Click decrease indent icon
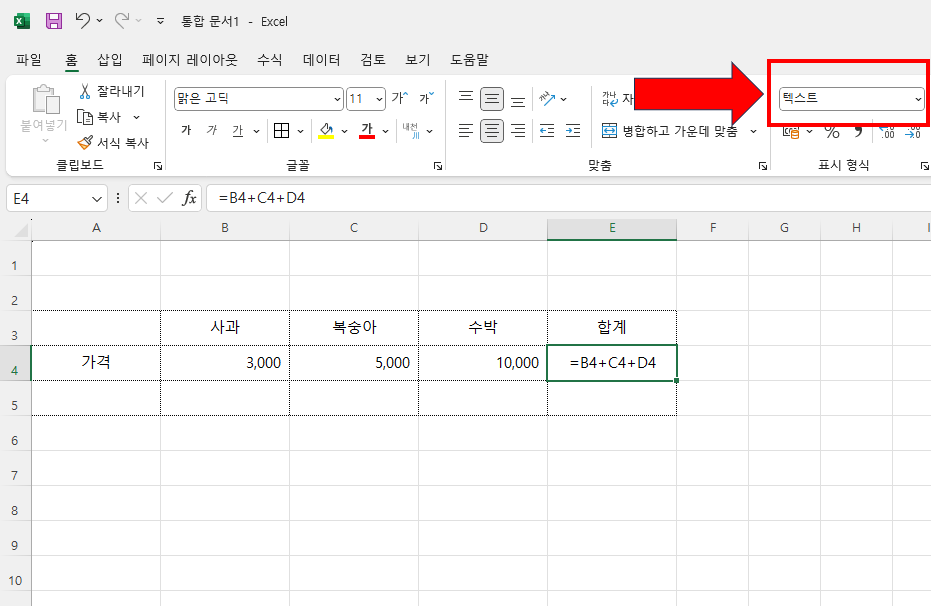Image resolution: width=931 pixels, height=606 pixels. pos(547,131)
